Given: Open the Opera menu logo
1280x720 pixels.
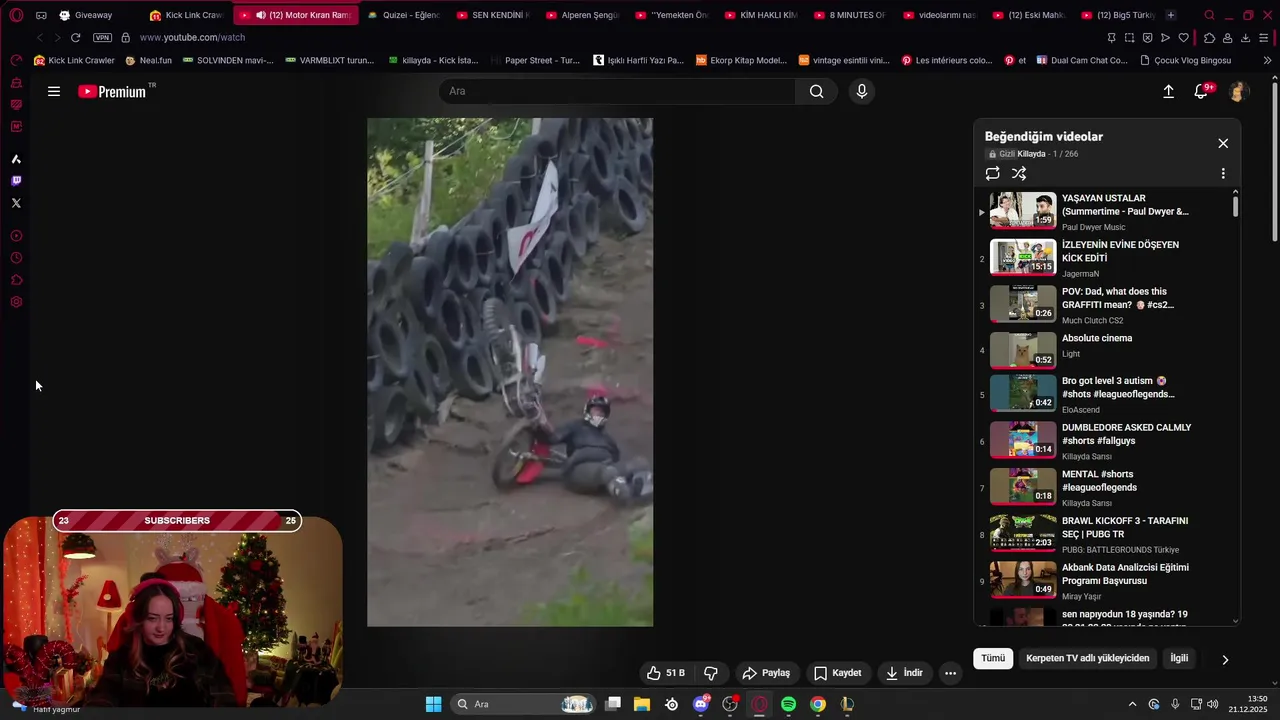Looking at the screenshot, I should pyautogui.click(x=16, y=15).
